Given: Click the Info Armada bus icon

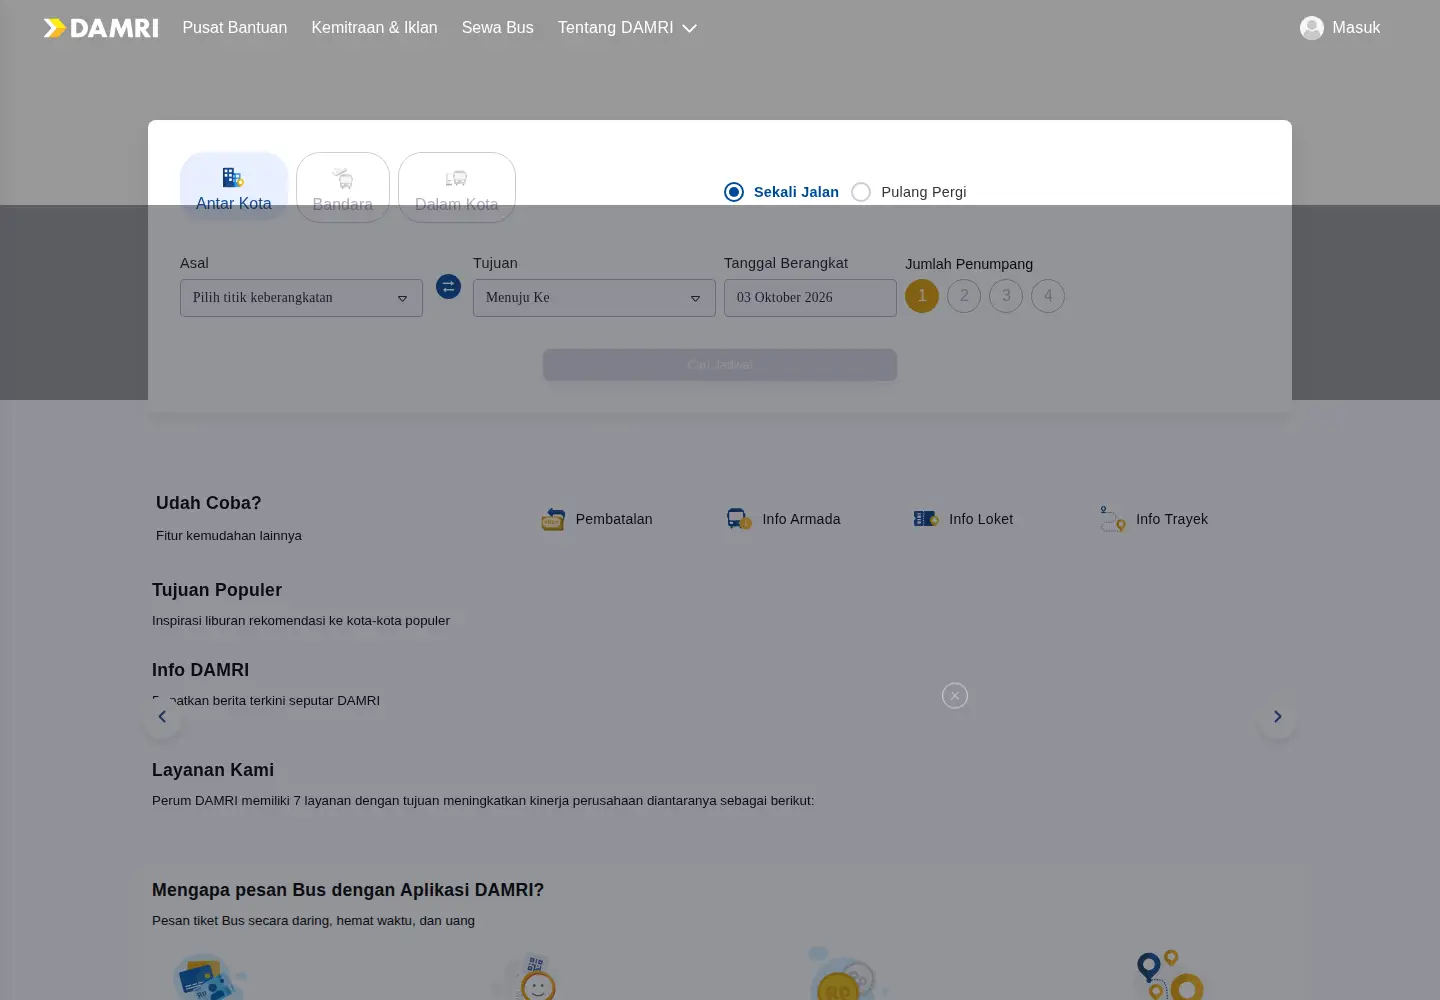Looking at the screenshot, I should click(739, 519).
